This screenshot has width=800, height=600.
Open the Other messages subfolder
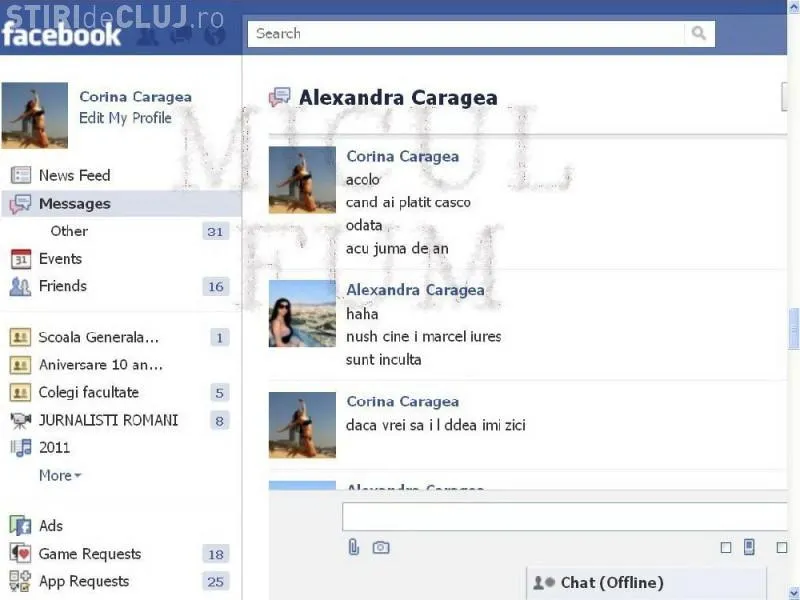69,231
